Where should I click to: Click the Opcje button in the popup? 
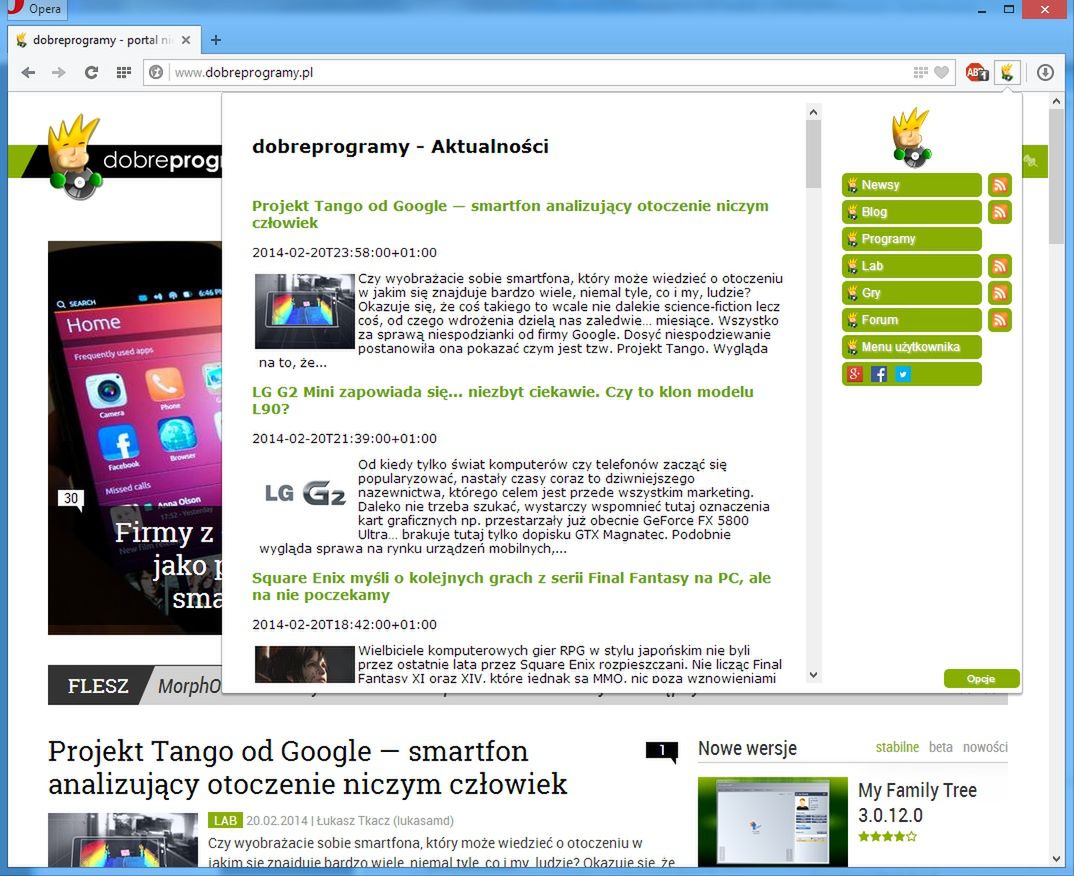(x=982, y=679)
